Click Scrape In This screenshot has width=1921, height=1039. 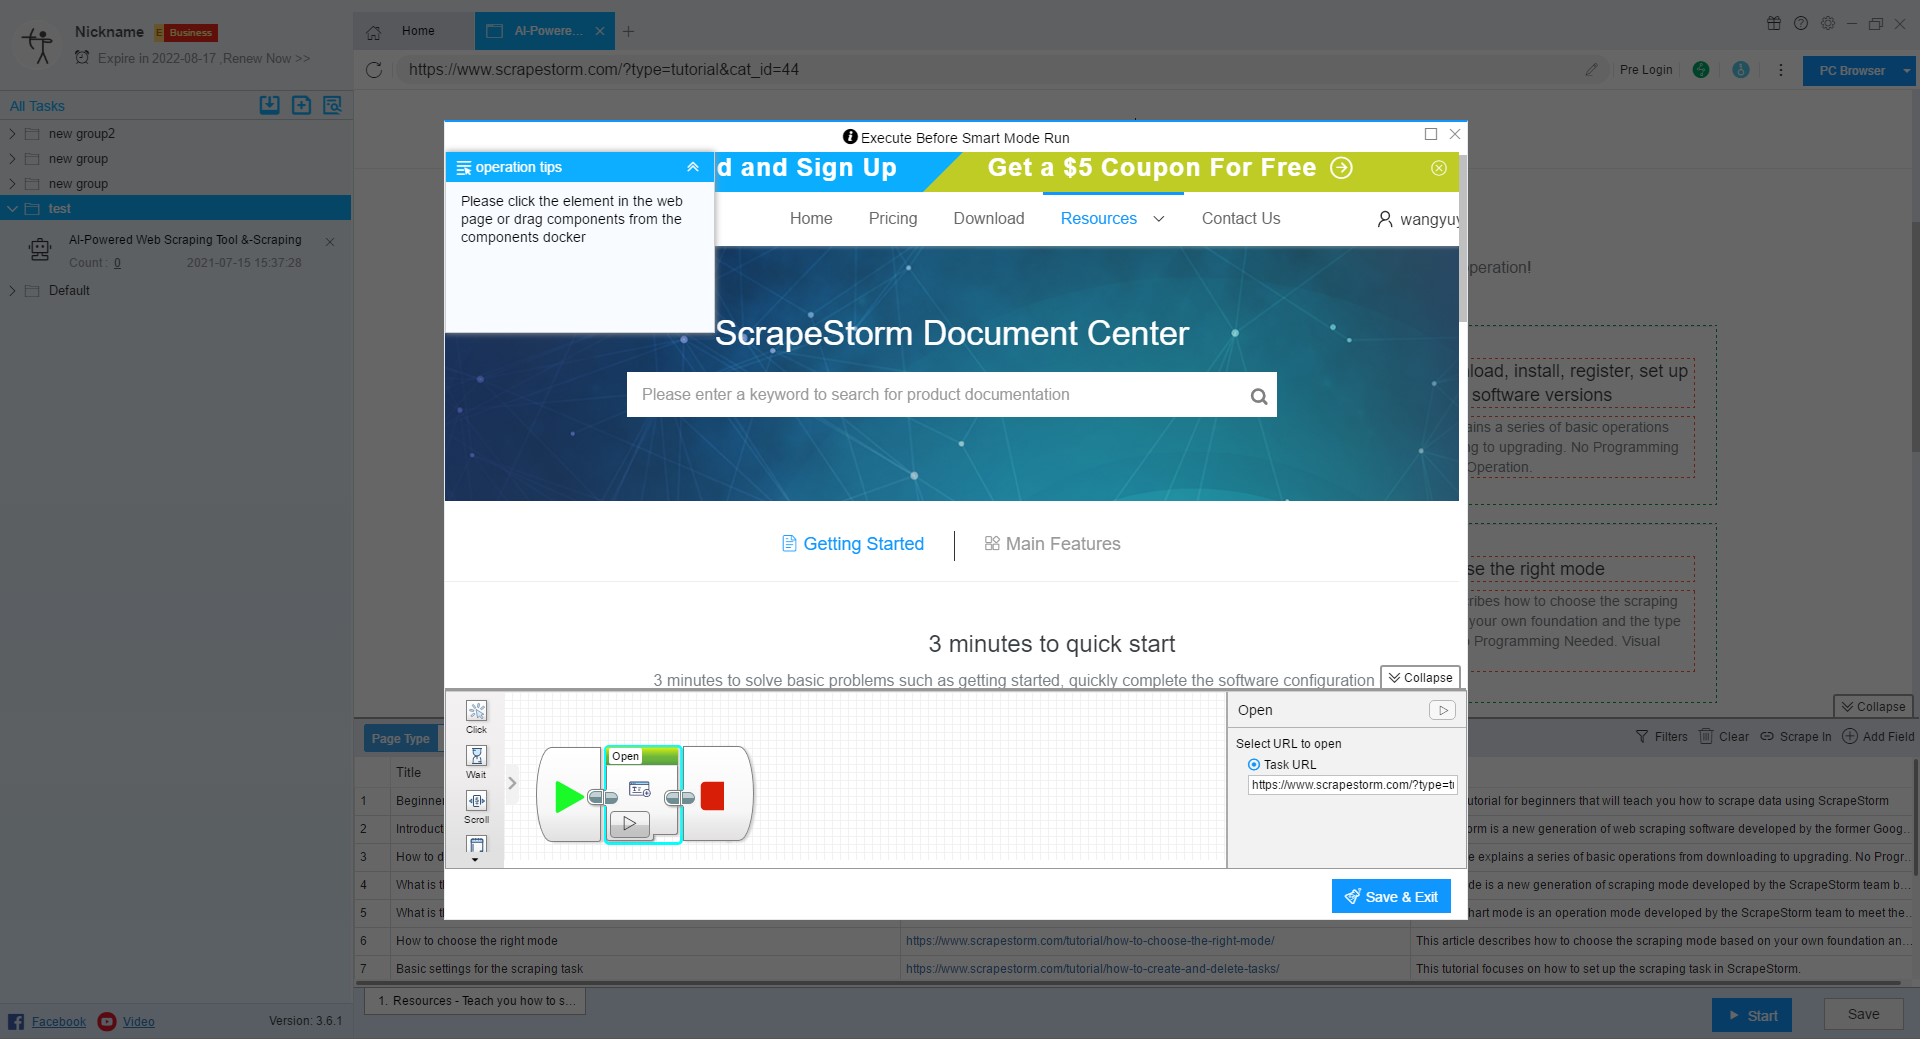coord(1795,736)
